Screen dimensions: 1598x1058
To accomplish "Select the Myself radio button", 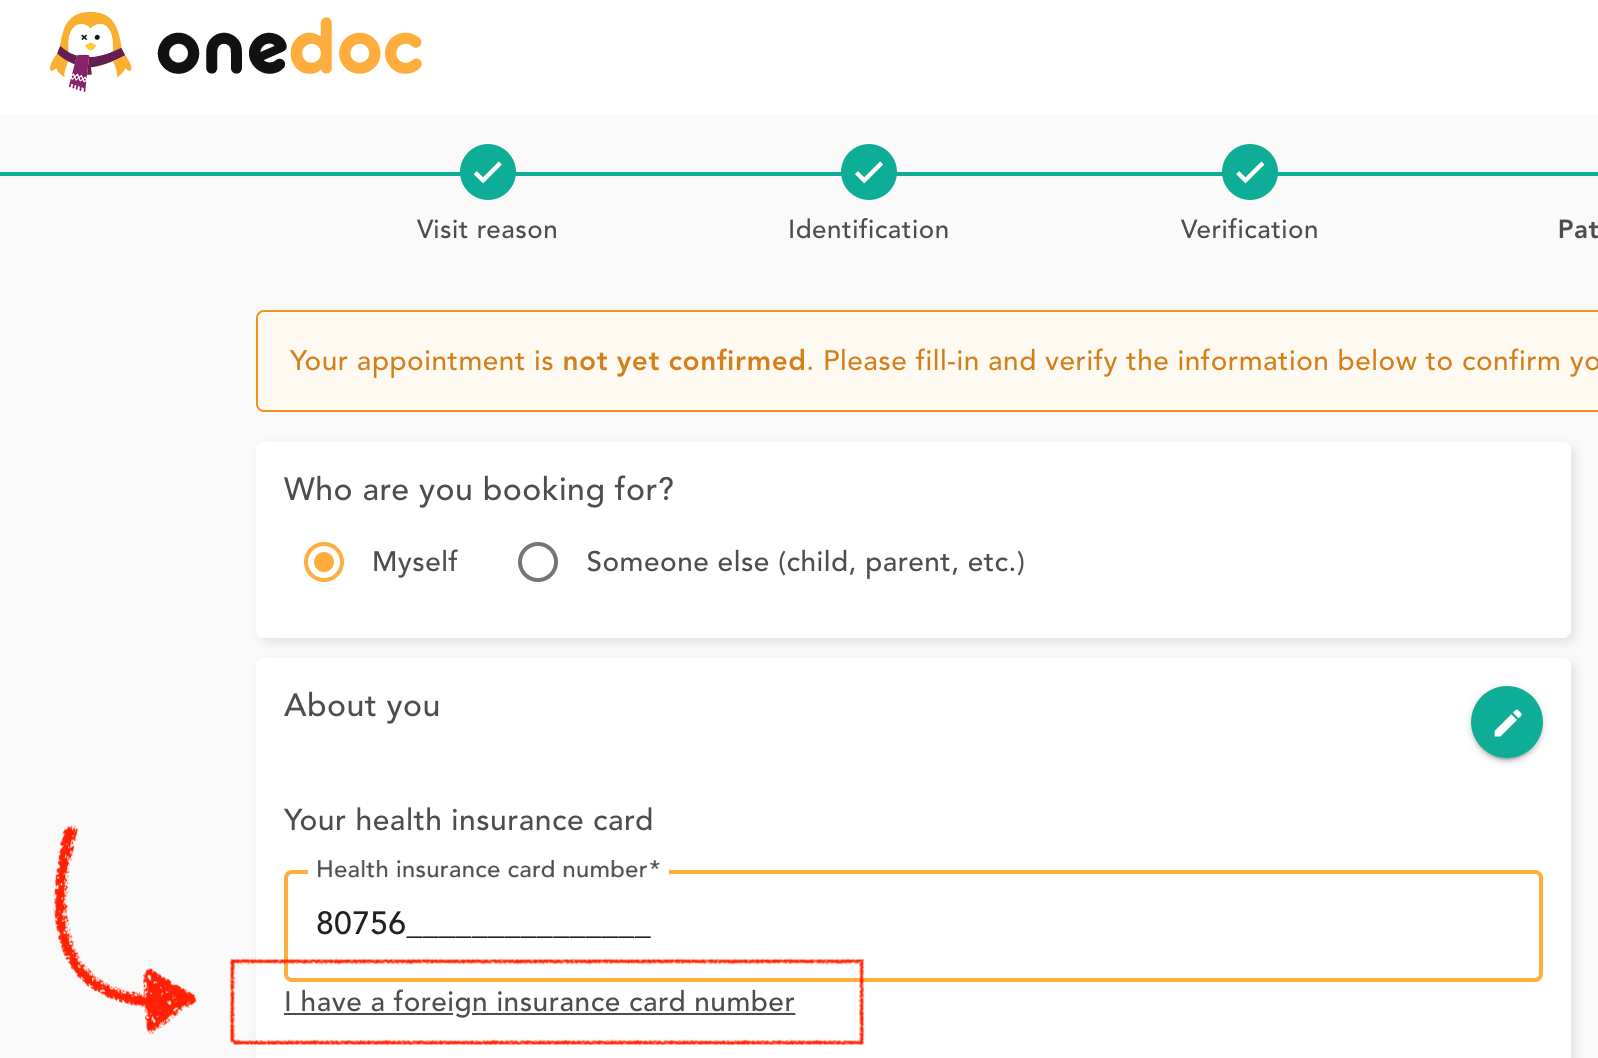I will click(324, 562).
